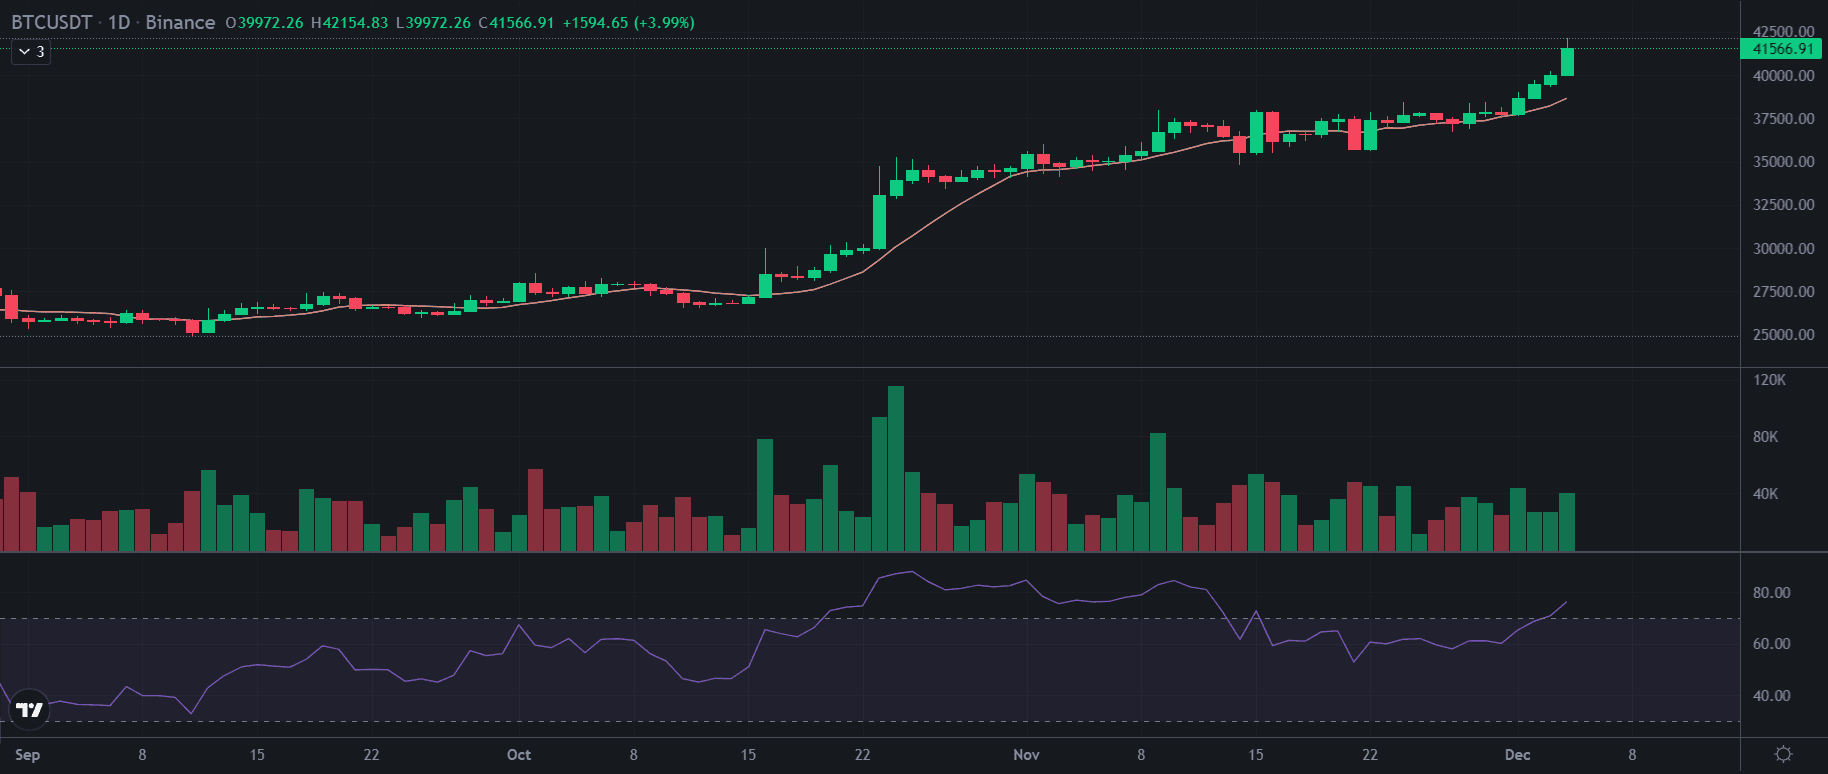Click the TradingView logo badge
1828x774 pixels.
[x=29, y=709]
